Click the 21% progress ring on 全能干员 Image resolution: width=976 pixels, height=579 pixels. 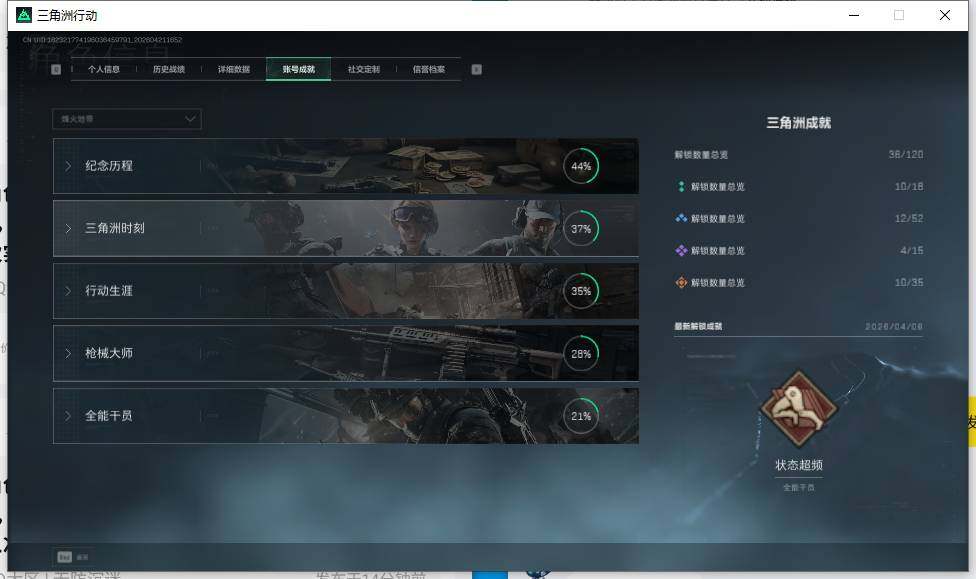[581, 416]
